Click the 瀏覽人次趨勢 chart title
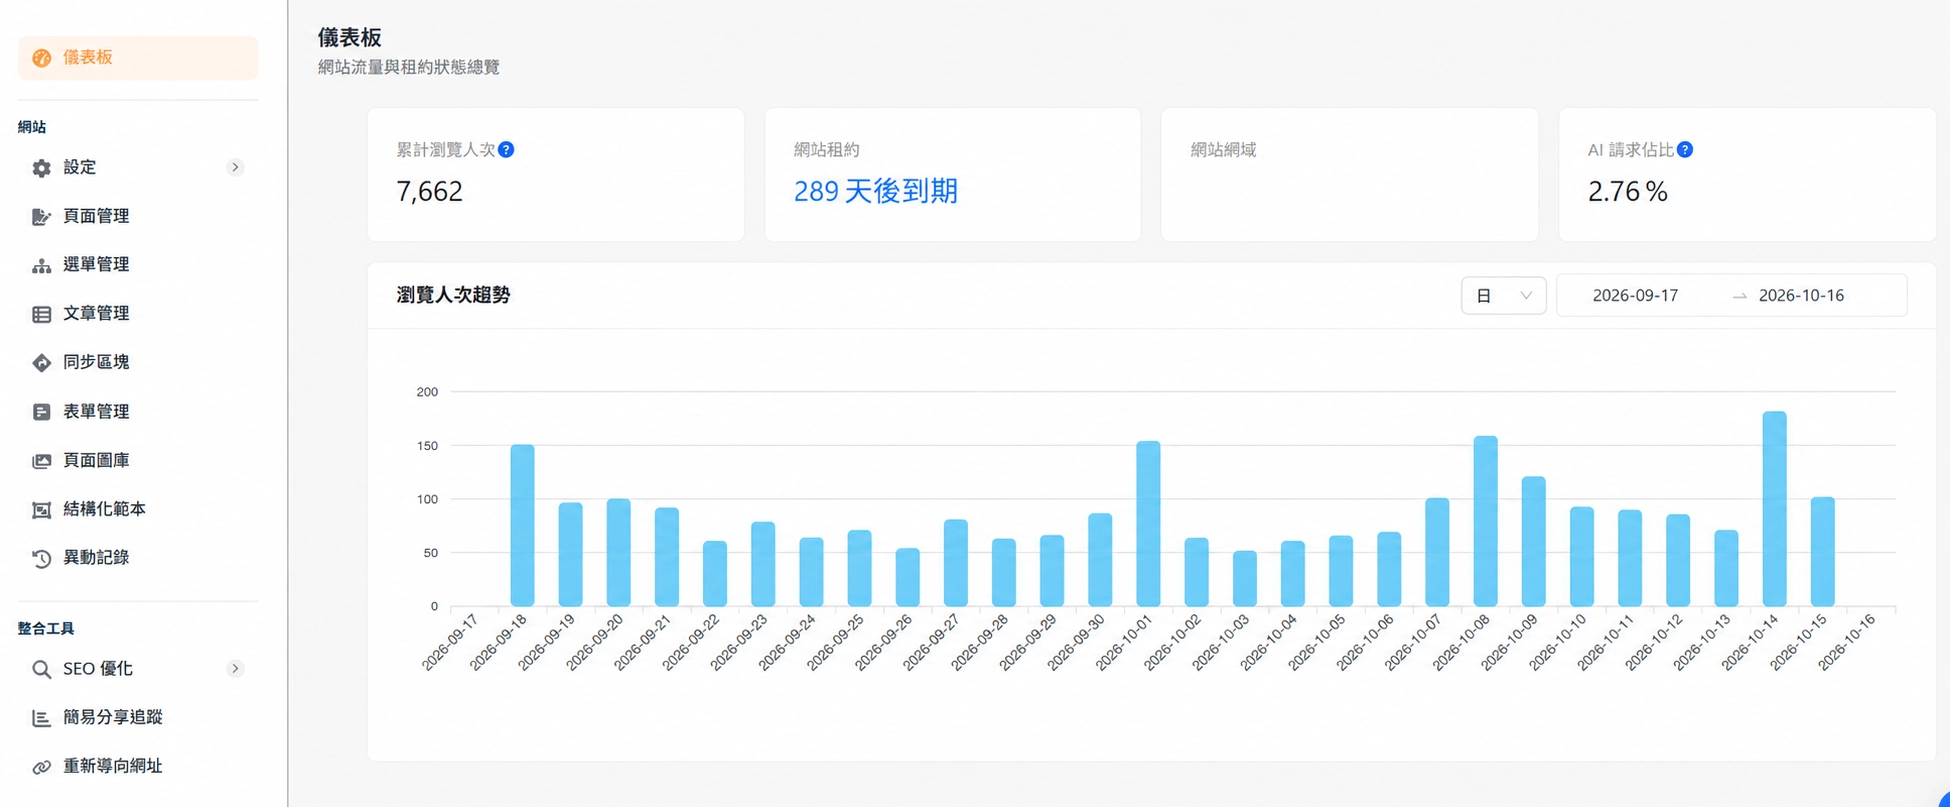 (x=453, y=295)
